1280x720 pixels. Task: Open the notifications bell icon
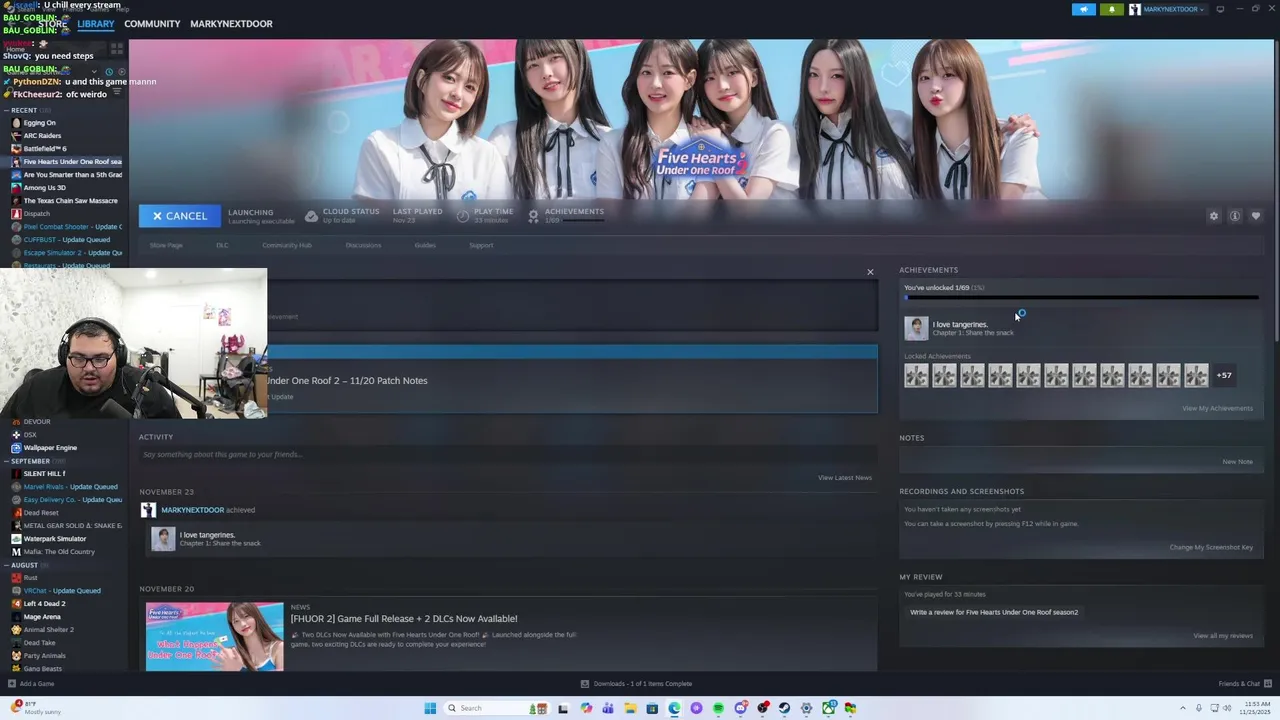(1112, 9)
